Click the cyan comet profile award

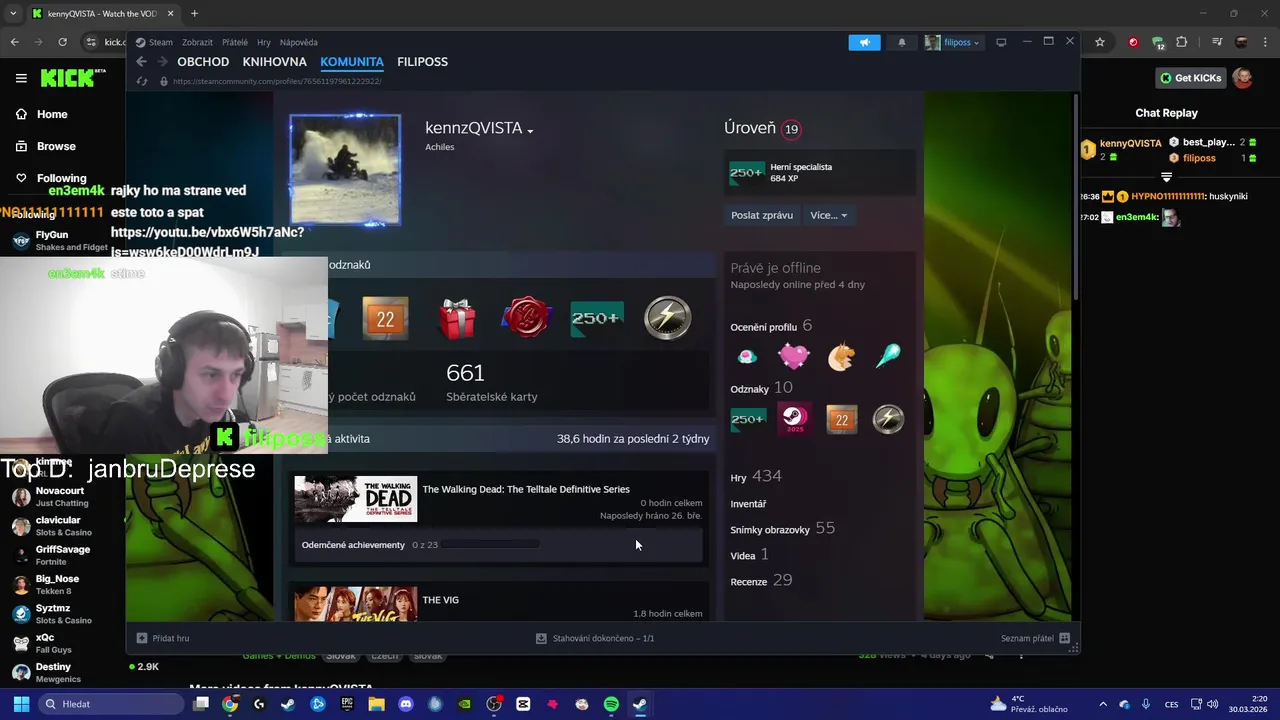pyautogui.click(x=888, y=356)
